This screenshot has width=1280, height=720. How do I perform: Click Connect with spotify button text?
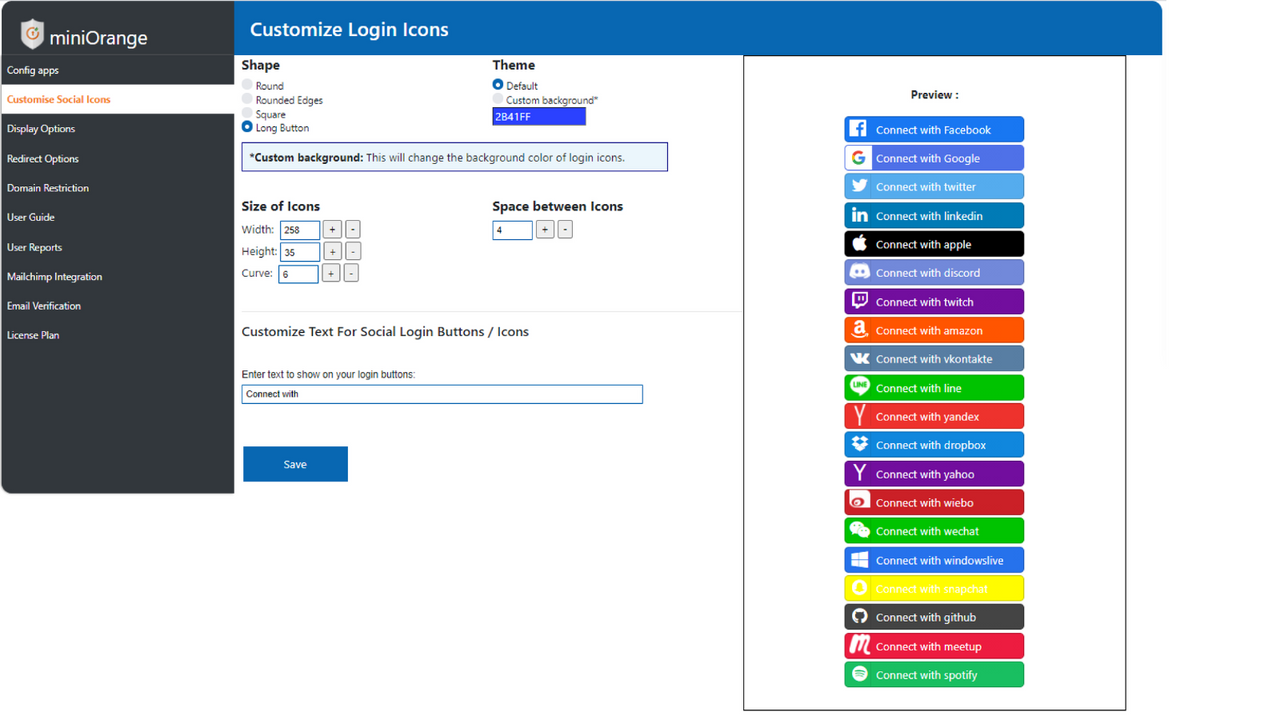point(927,675)
